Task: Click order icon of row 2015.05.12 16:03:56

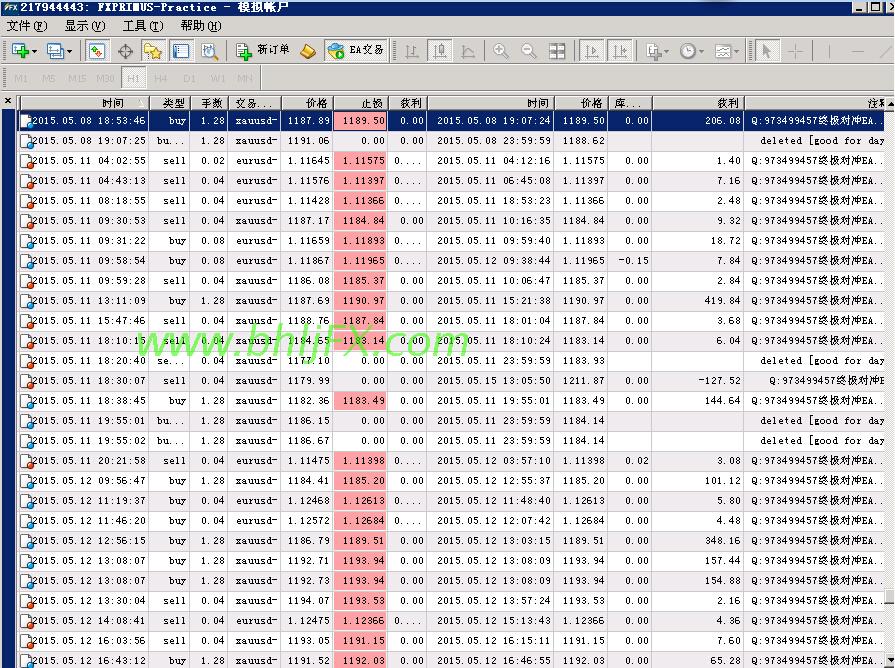Action: pos(26,641)
